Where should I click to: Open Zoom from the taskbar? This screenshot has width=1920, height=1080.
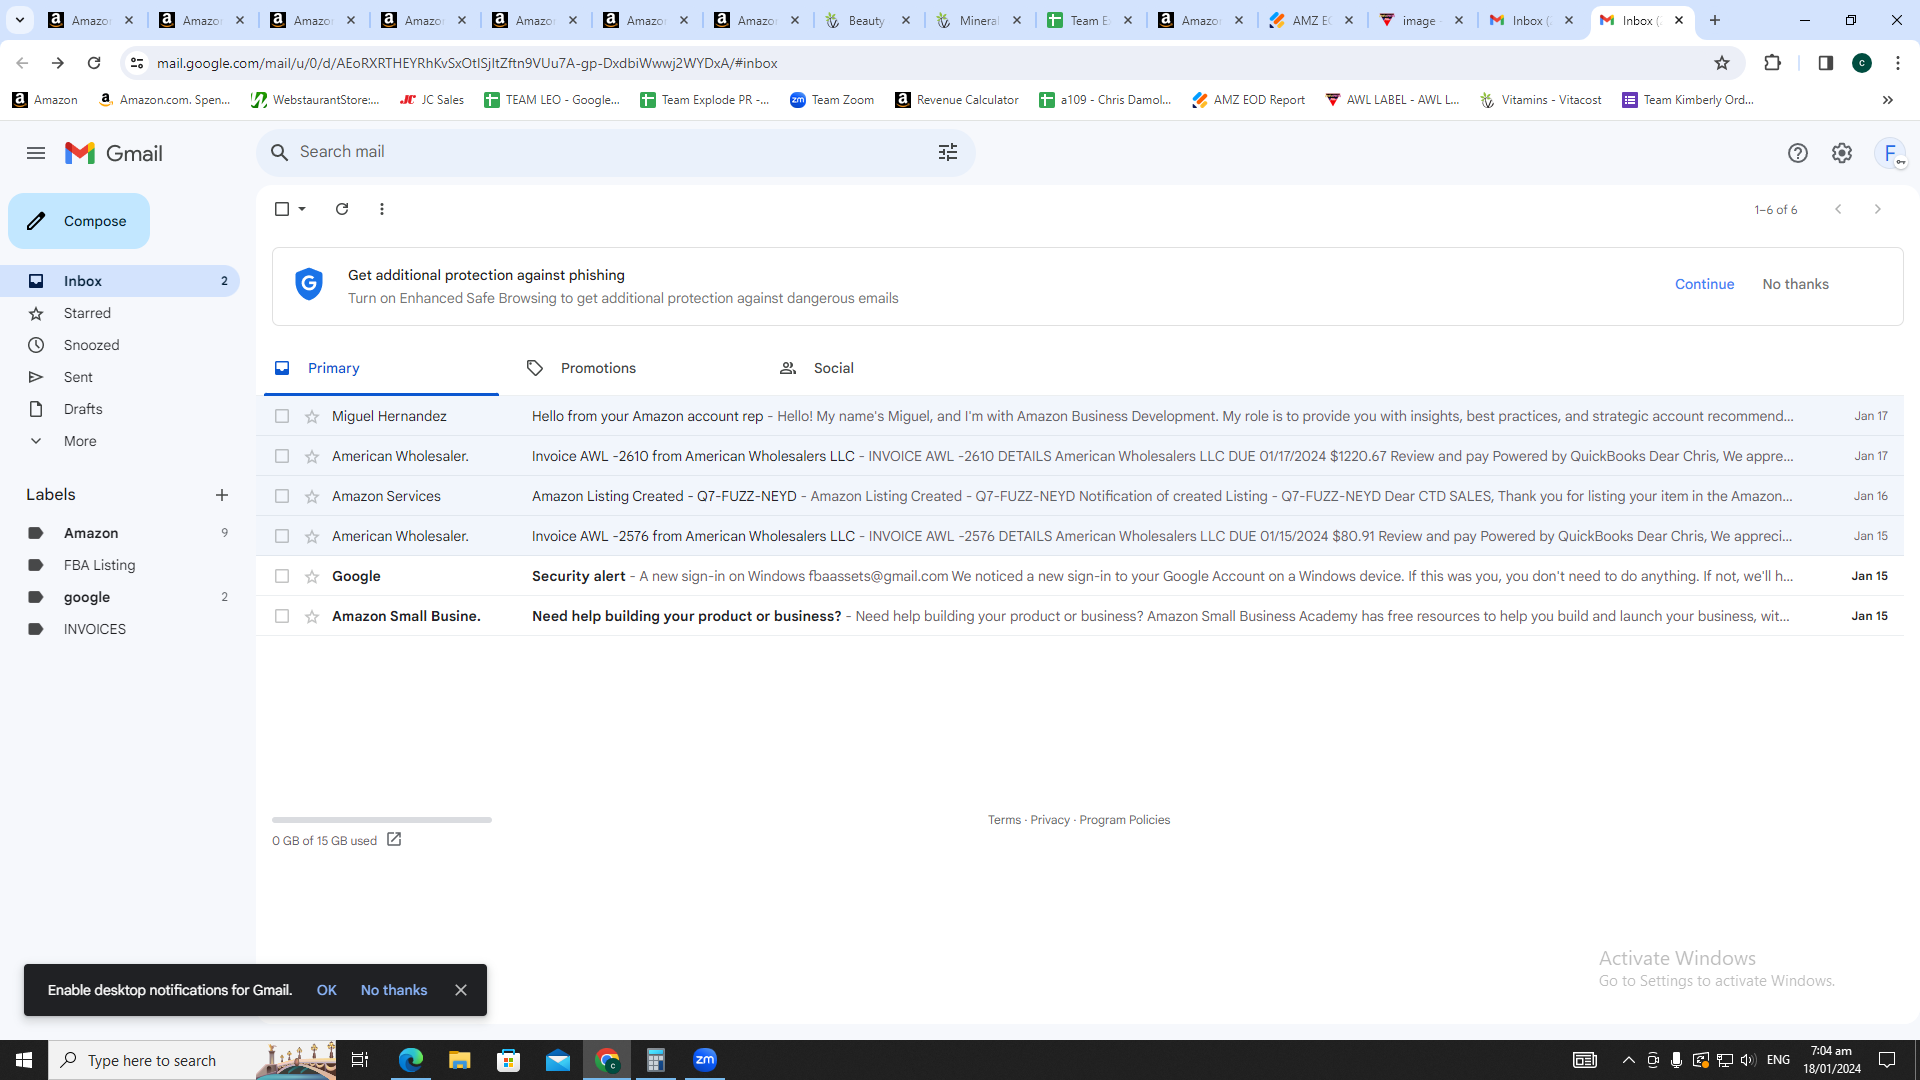point(705,1060)
